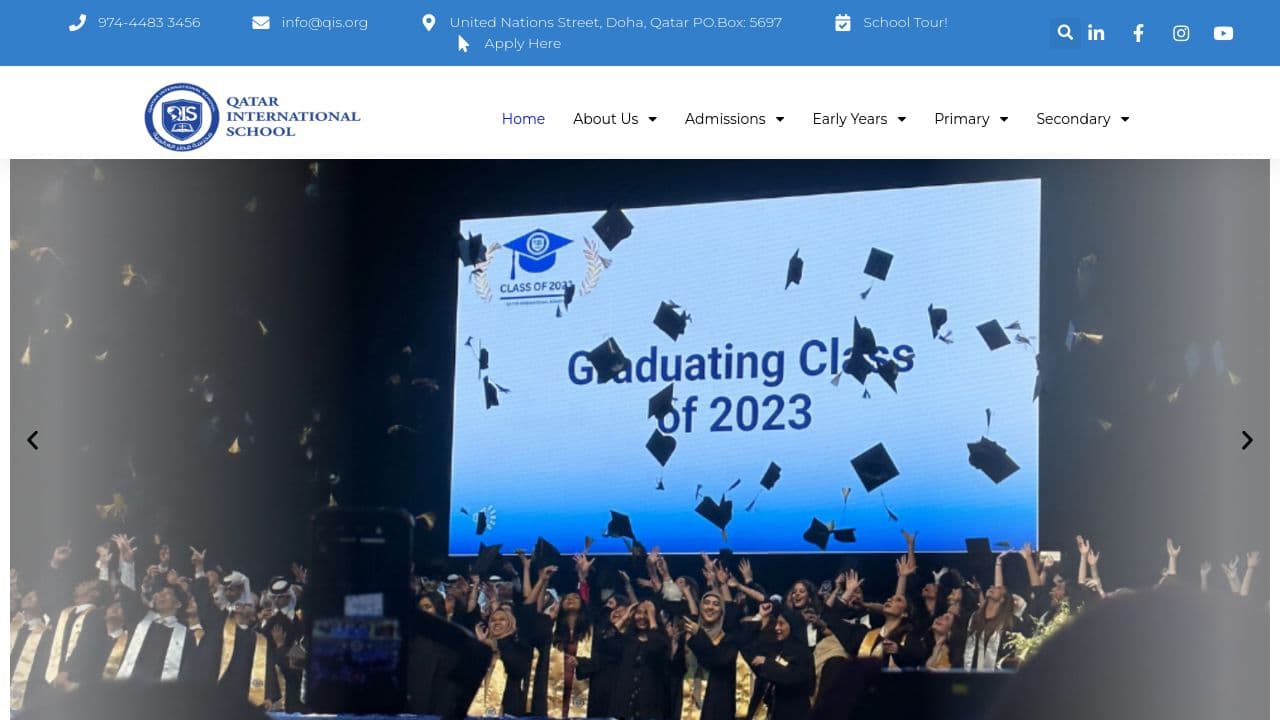This screenshot has height=720, width=1280.
Task: Click the calendar icon beside School Tour
Action: point(843,21)
